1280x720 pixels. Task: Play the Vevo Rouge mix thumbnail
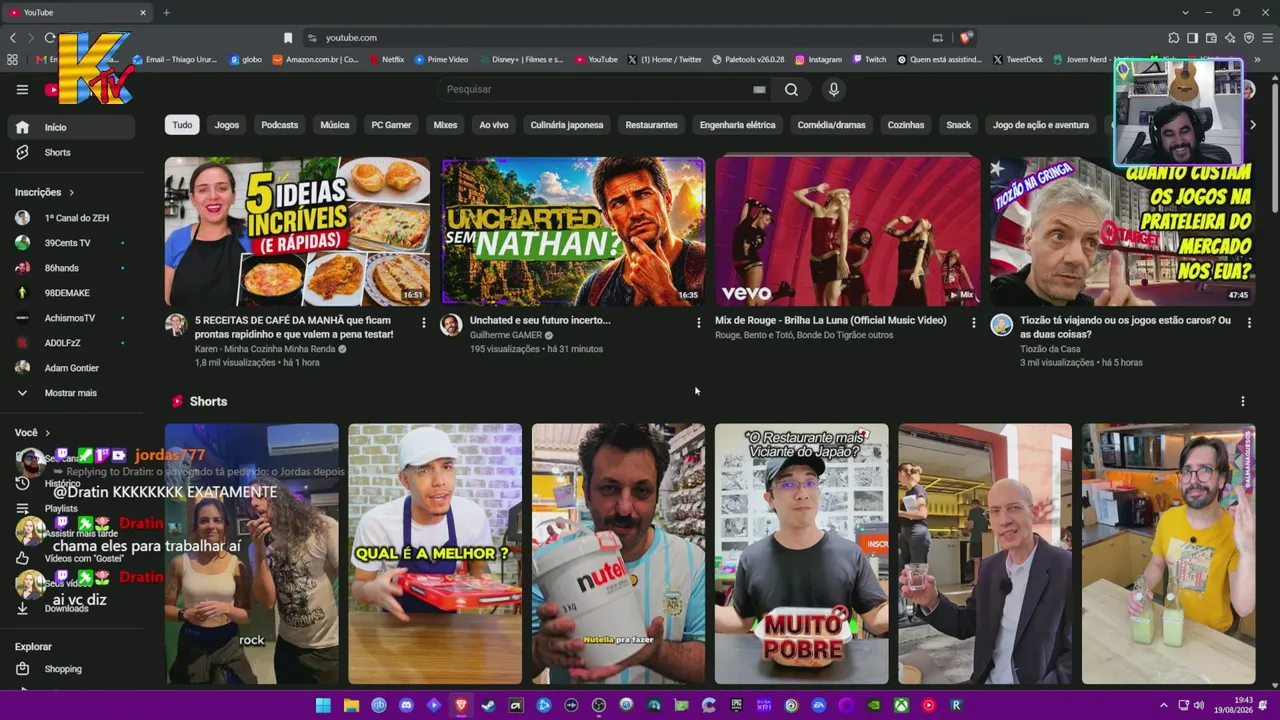tap(848, 231)
